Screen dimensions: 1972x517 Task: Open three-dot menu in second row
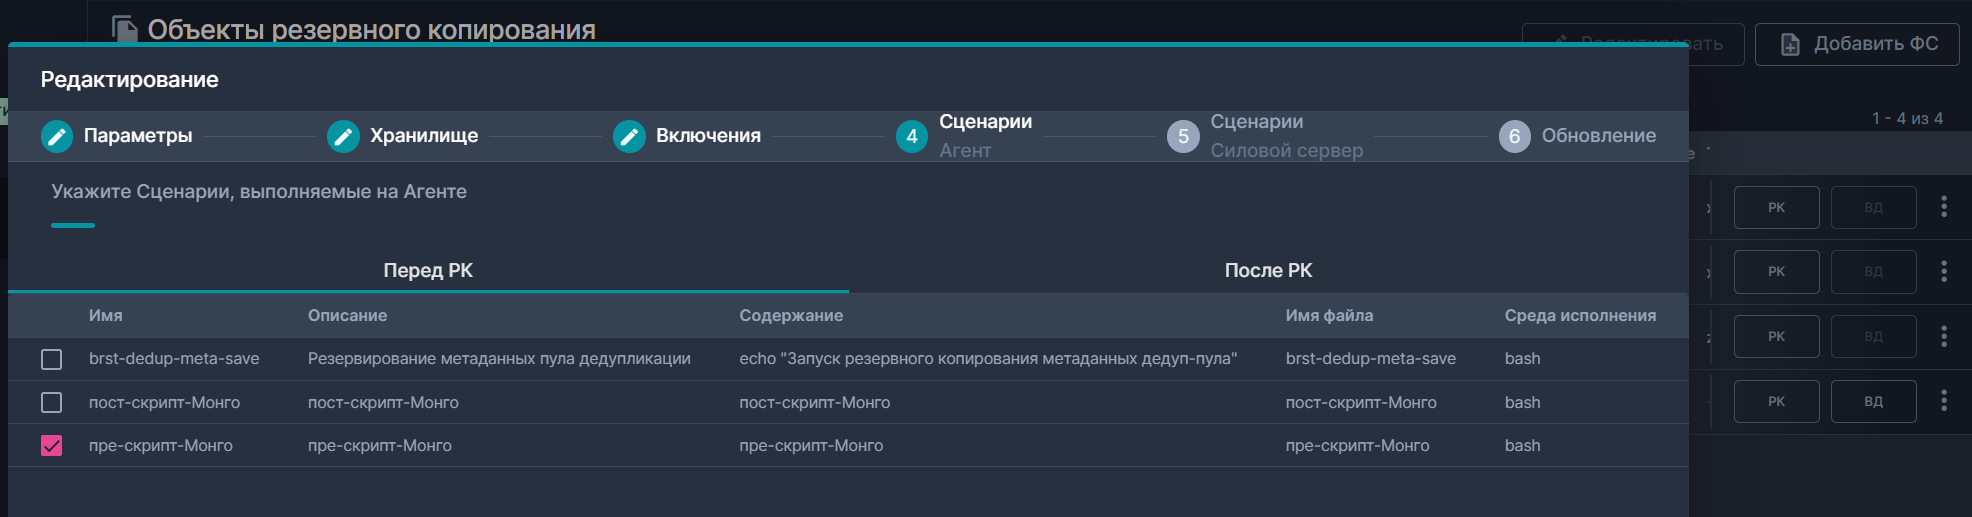(x=1944, y=271)
